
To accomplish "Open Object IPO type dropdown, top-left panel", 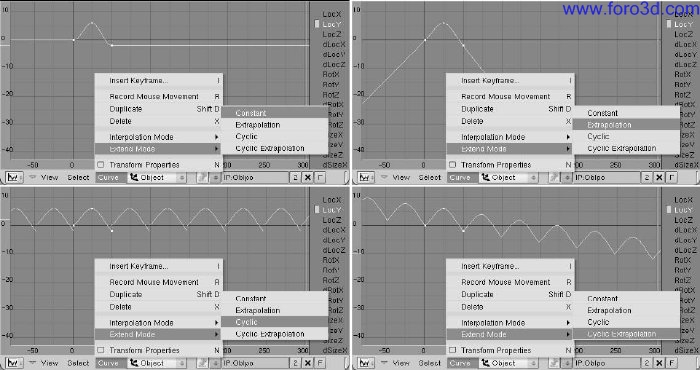I will click(157, 178).
